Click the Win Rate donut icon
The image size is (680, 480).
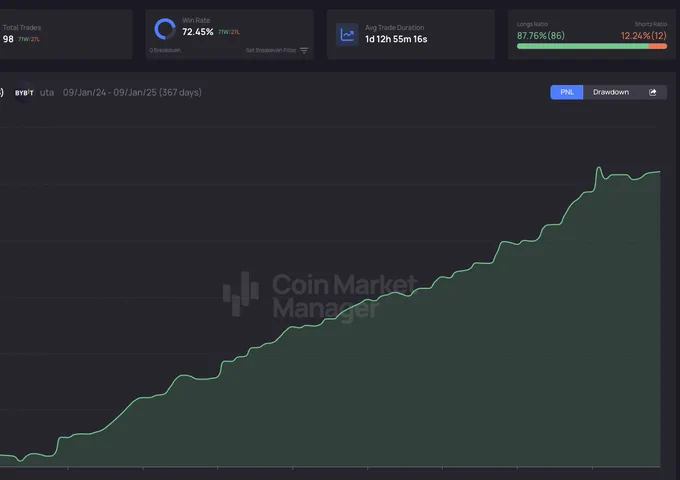tap(165, 29)
